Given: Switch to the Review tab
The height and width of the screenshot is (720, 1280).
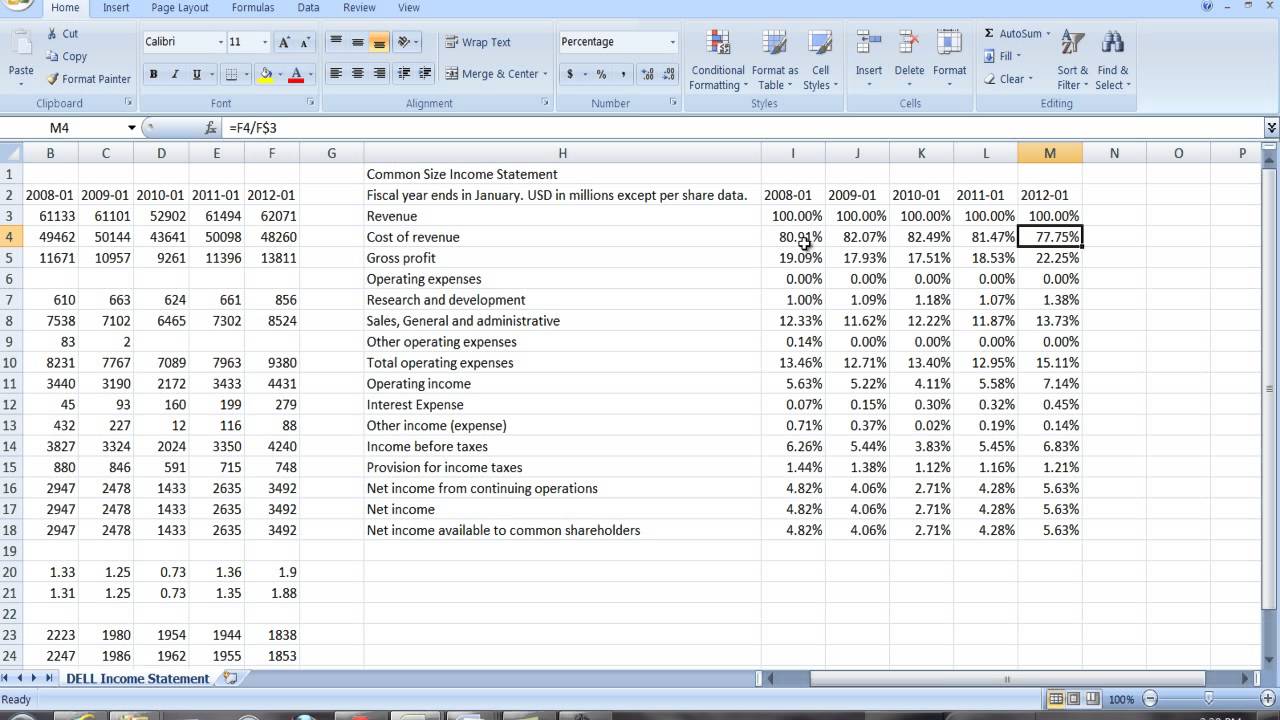Looking at the screenshot, I should [359, 7].
